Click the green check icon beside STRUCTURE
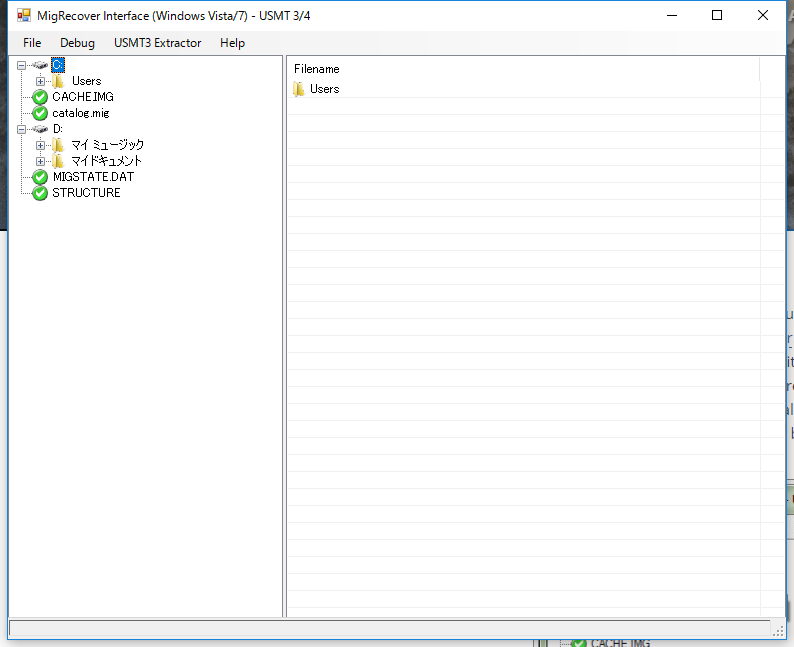Image resolution: width=794 pixels, height=647 pixels. (40, 193)
